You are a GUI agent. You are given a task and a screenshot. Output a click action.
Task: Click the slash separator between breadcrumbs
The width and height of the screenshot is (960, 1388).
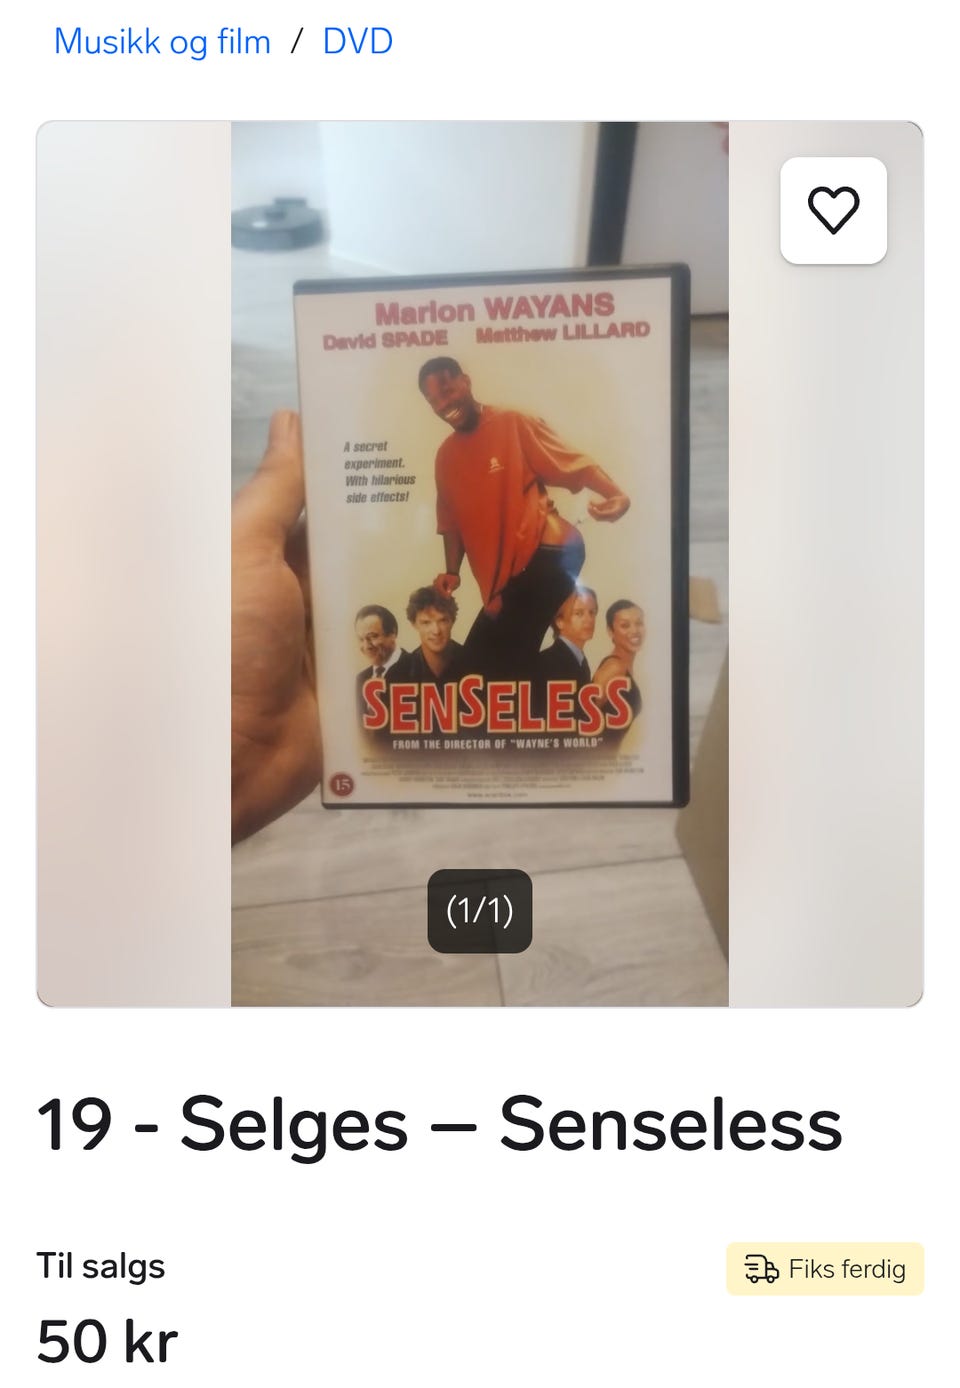(297, 42)
